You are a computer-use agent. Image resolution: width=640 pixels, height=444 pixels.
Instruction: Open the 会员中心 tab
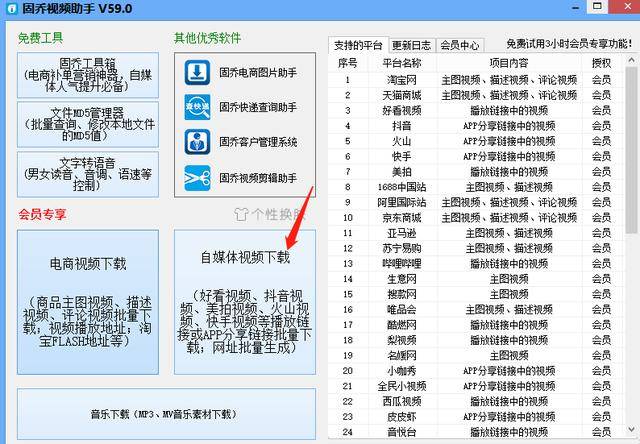coord(460,46)
